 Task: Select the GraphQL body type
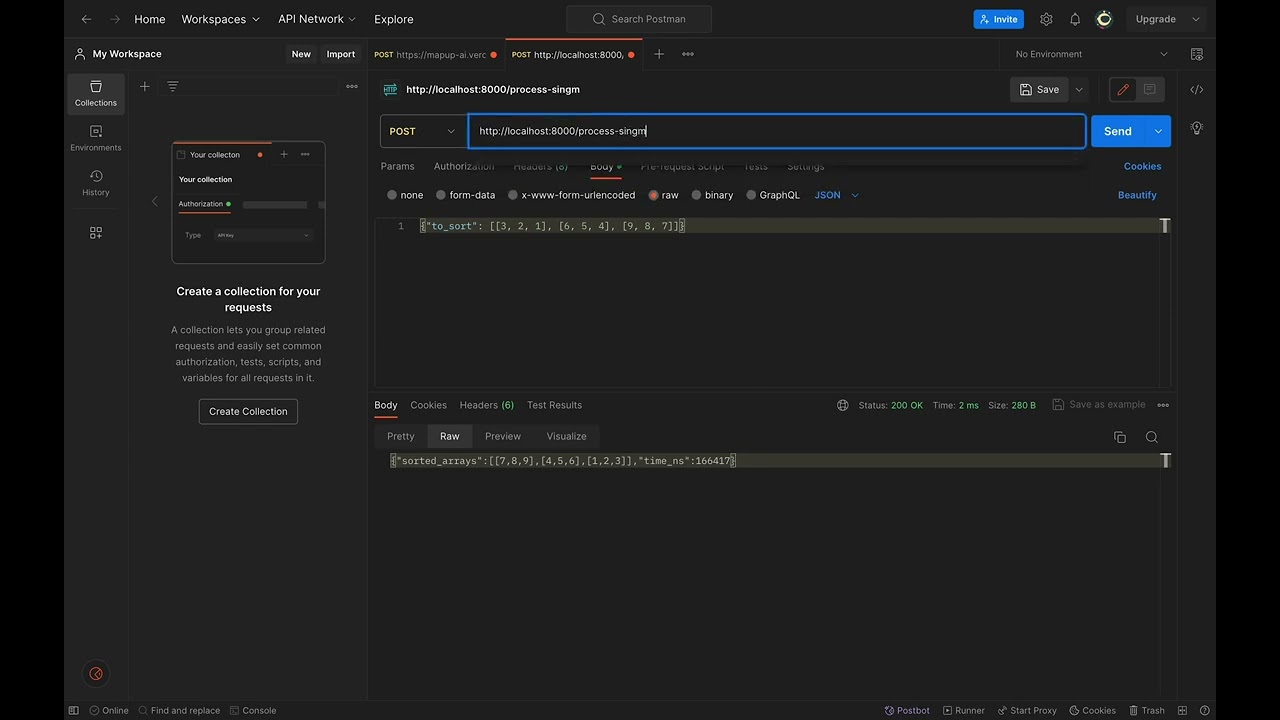point(751,195)
